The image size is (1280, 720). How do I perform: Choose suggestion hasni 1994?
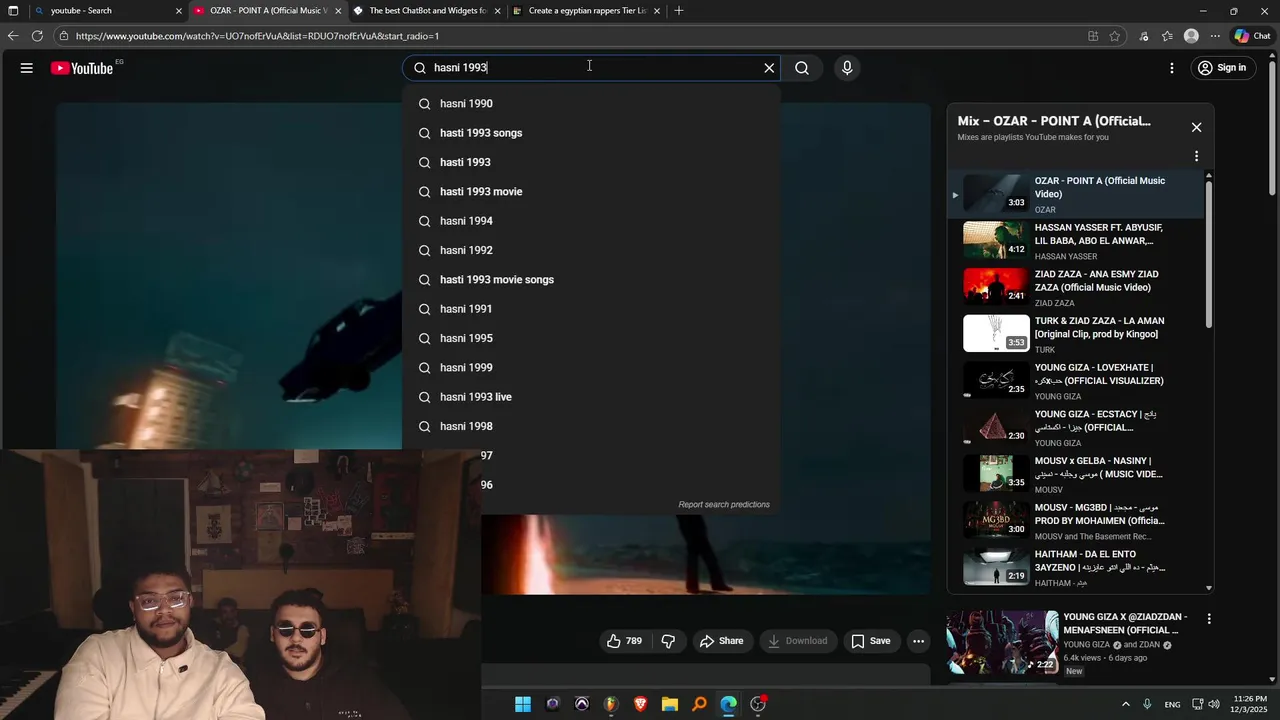tap(591, 221)
